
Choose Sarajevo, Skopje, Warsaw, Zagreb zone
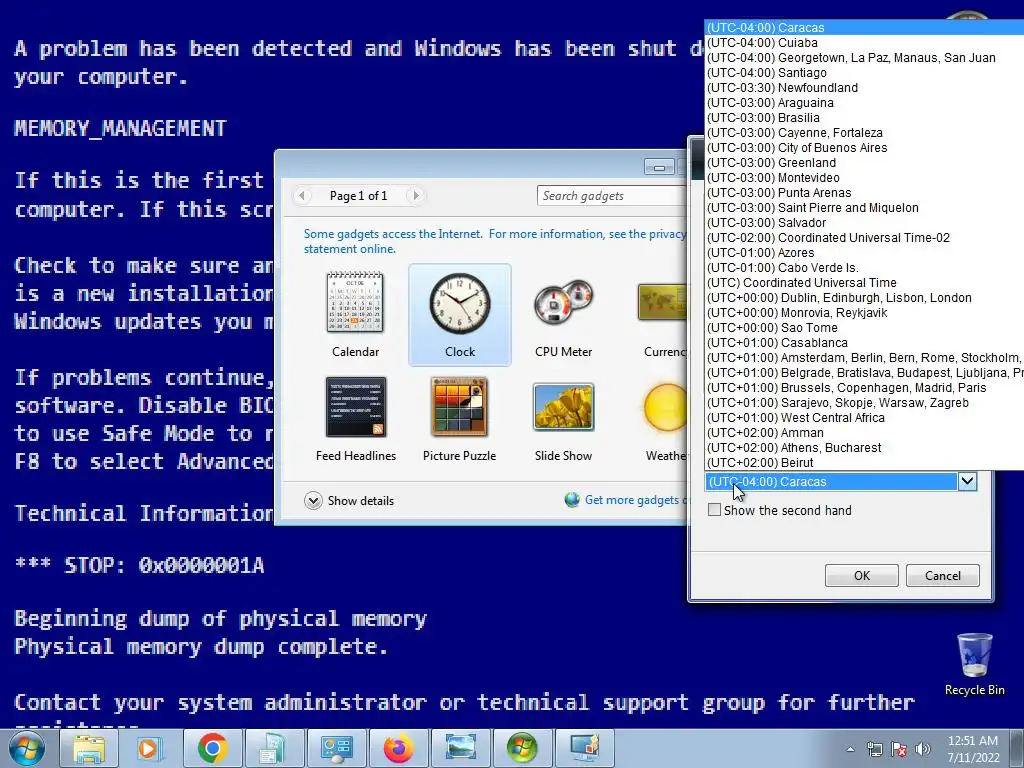[865, 403]
